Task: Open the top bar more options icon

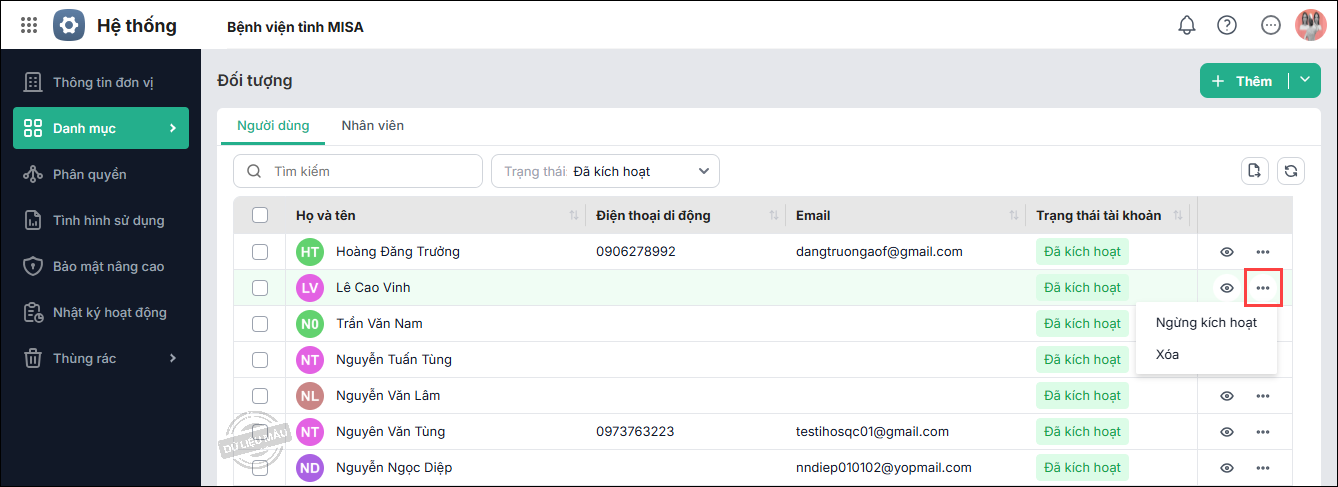Action: (x=1271, y=25)
